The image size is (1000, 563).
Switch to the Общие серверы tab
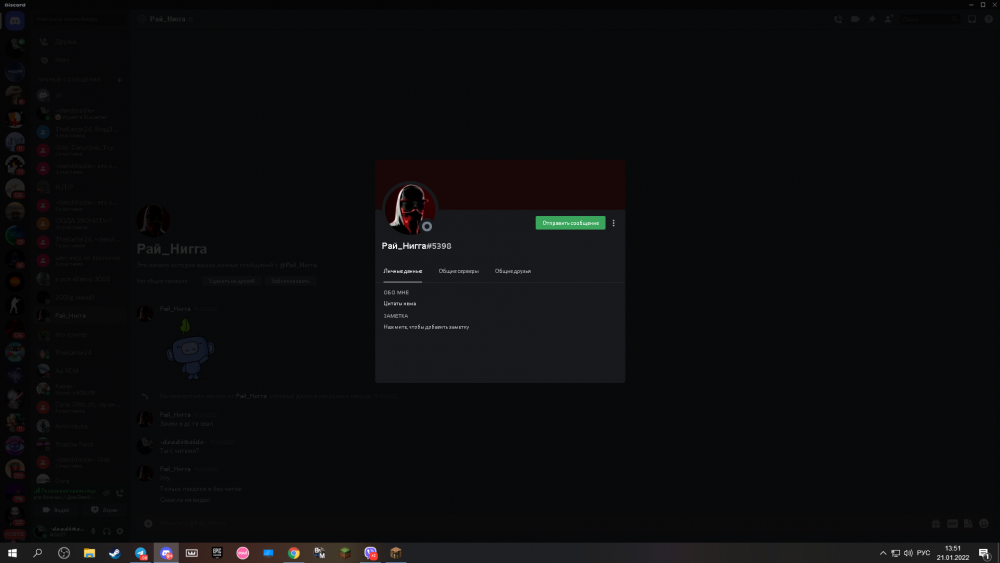pos(459,271)
